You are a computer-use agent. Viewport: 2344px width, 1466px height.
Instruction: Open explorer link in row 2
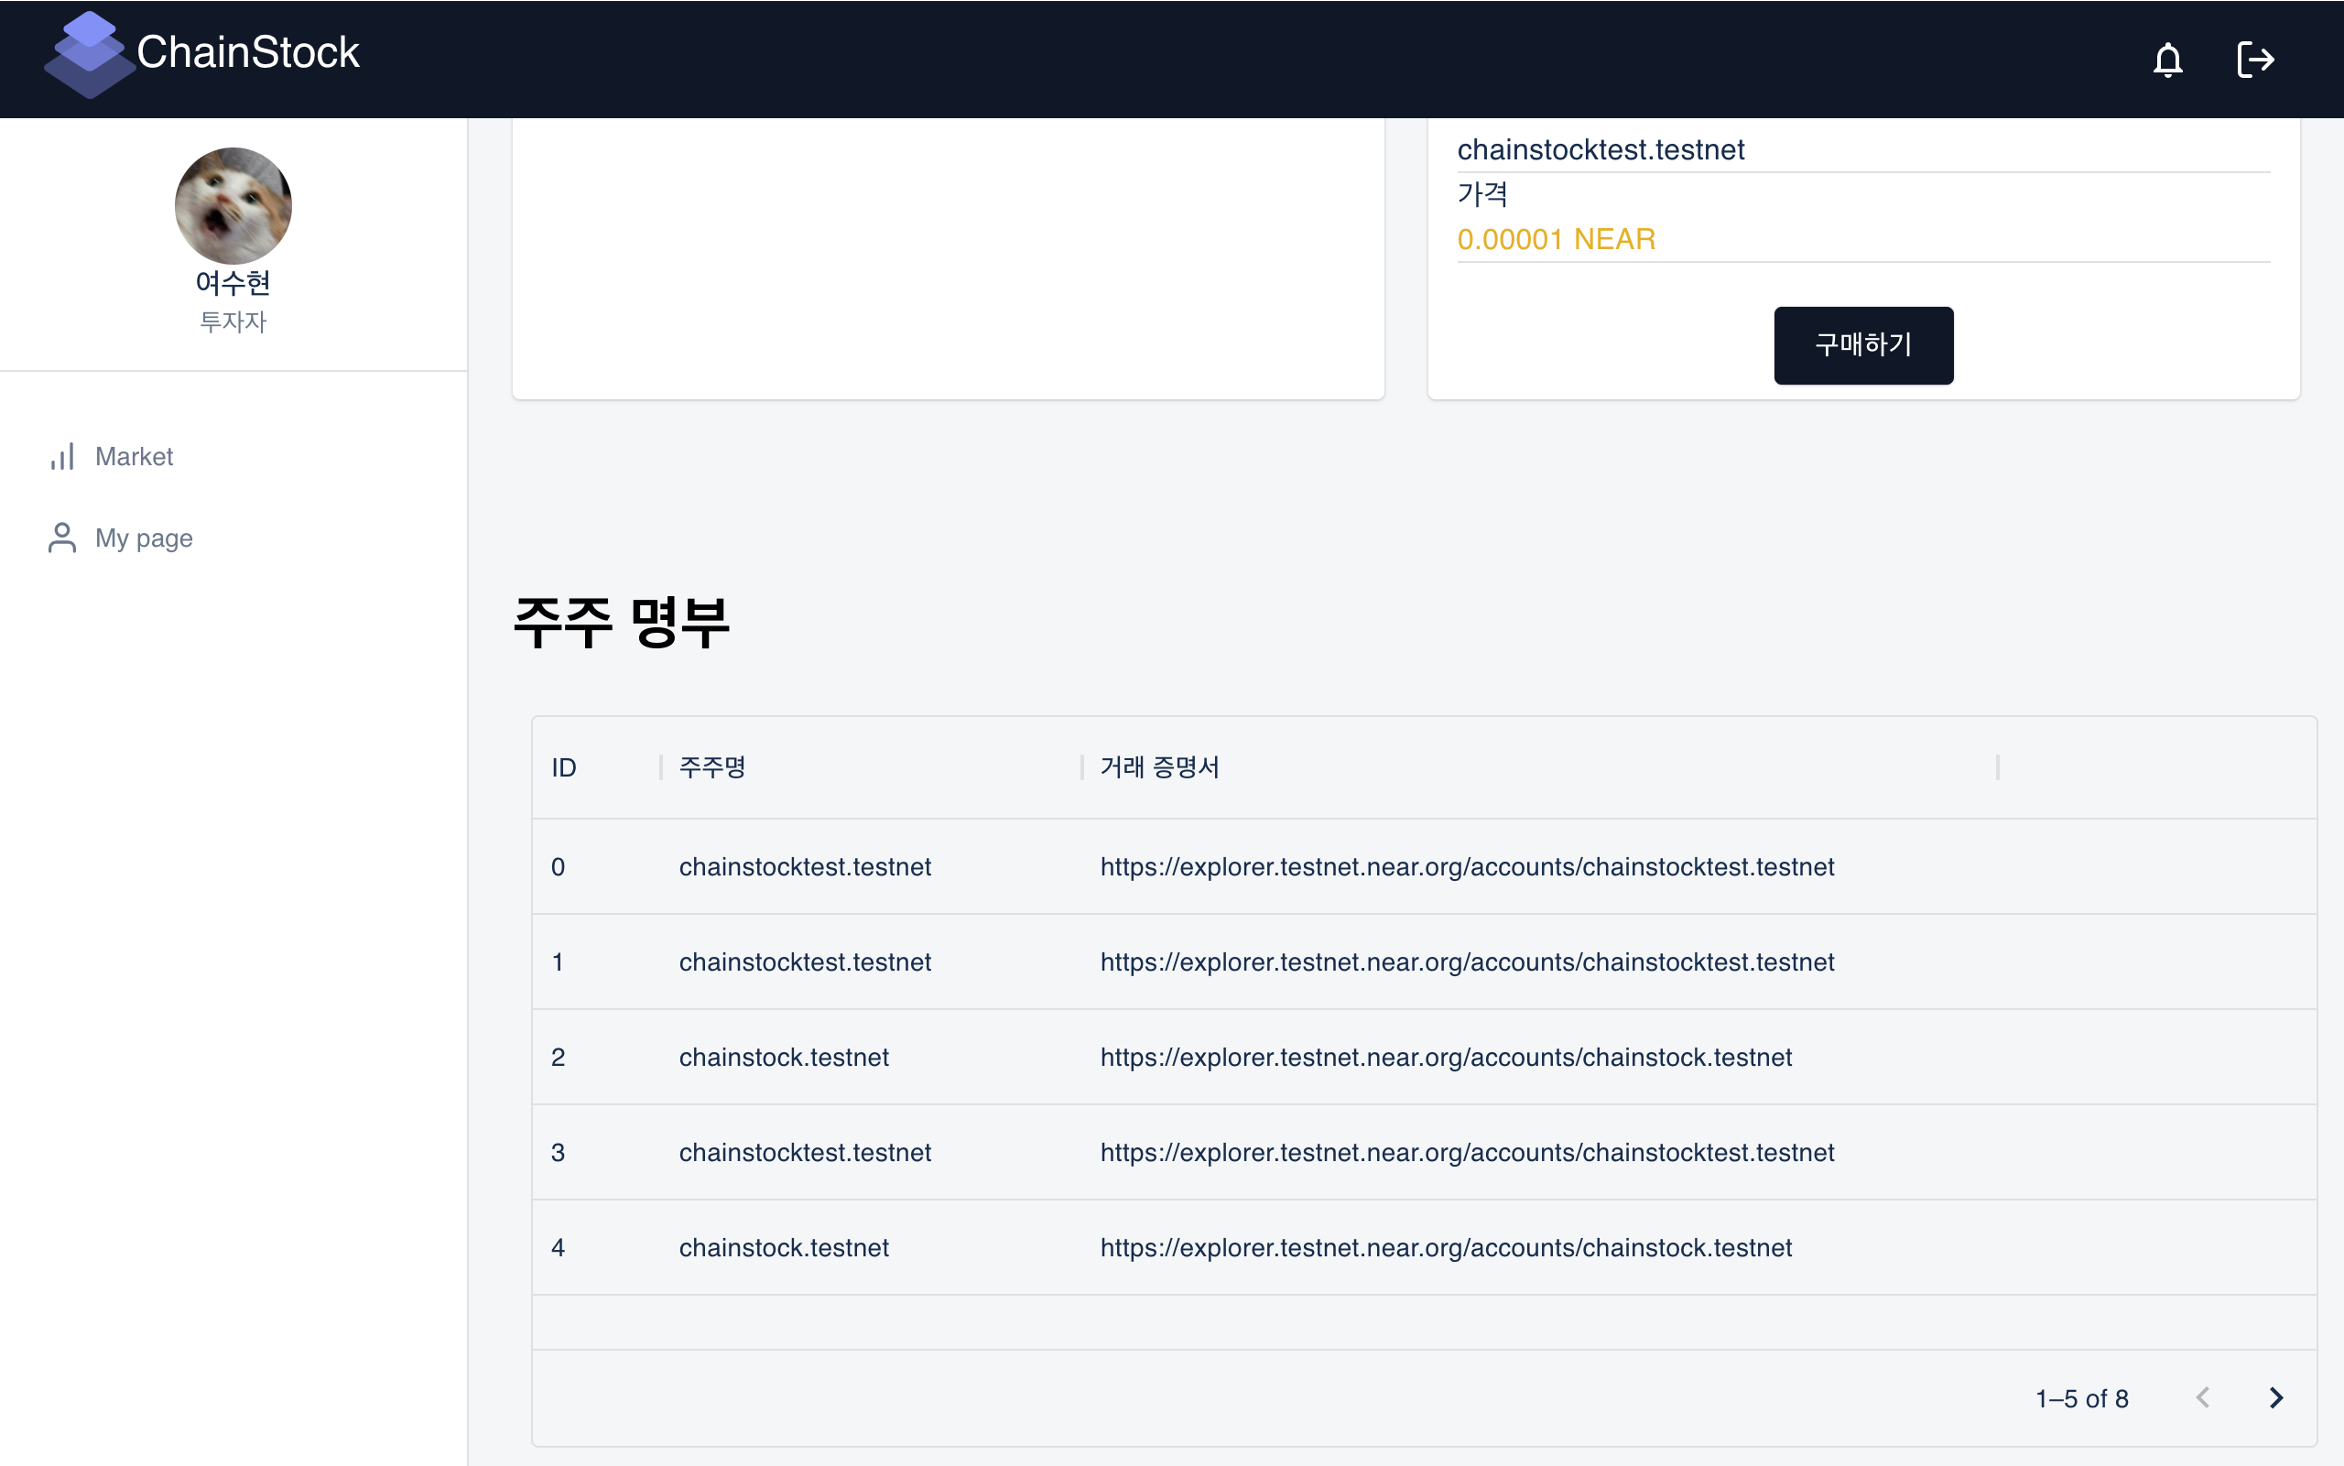pos(1445,1058)
